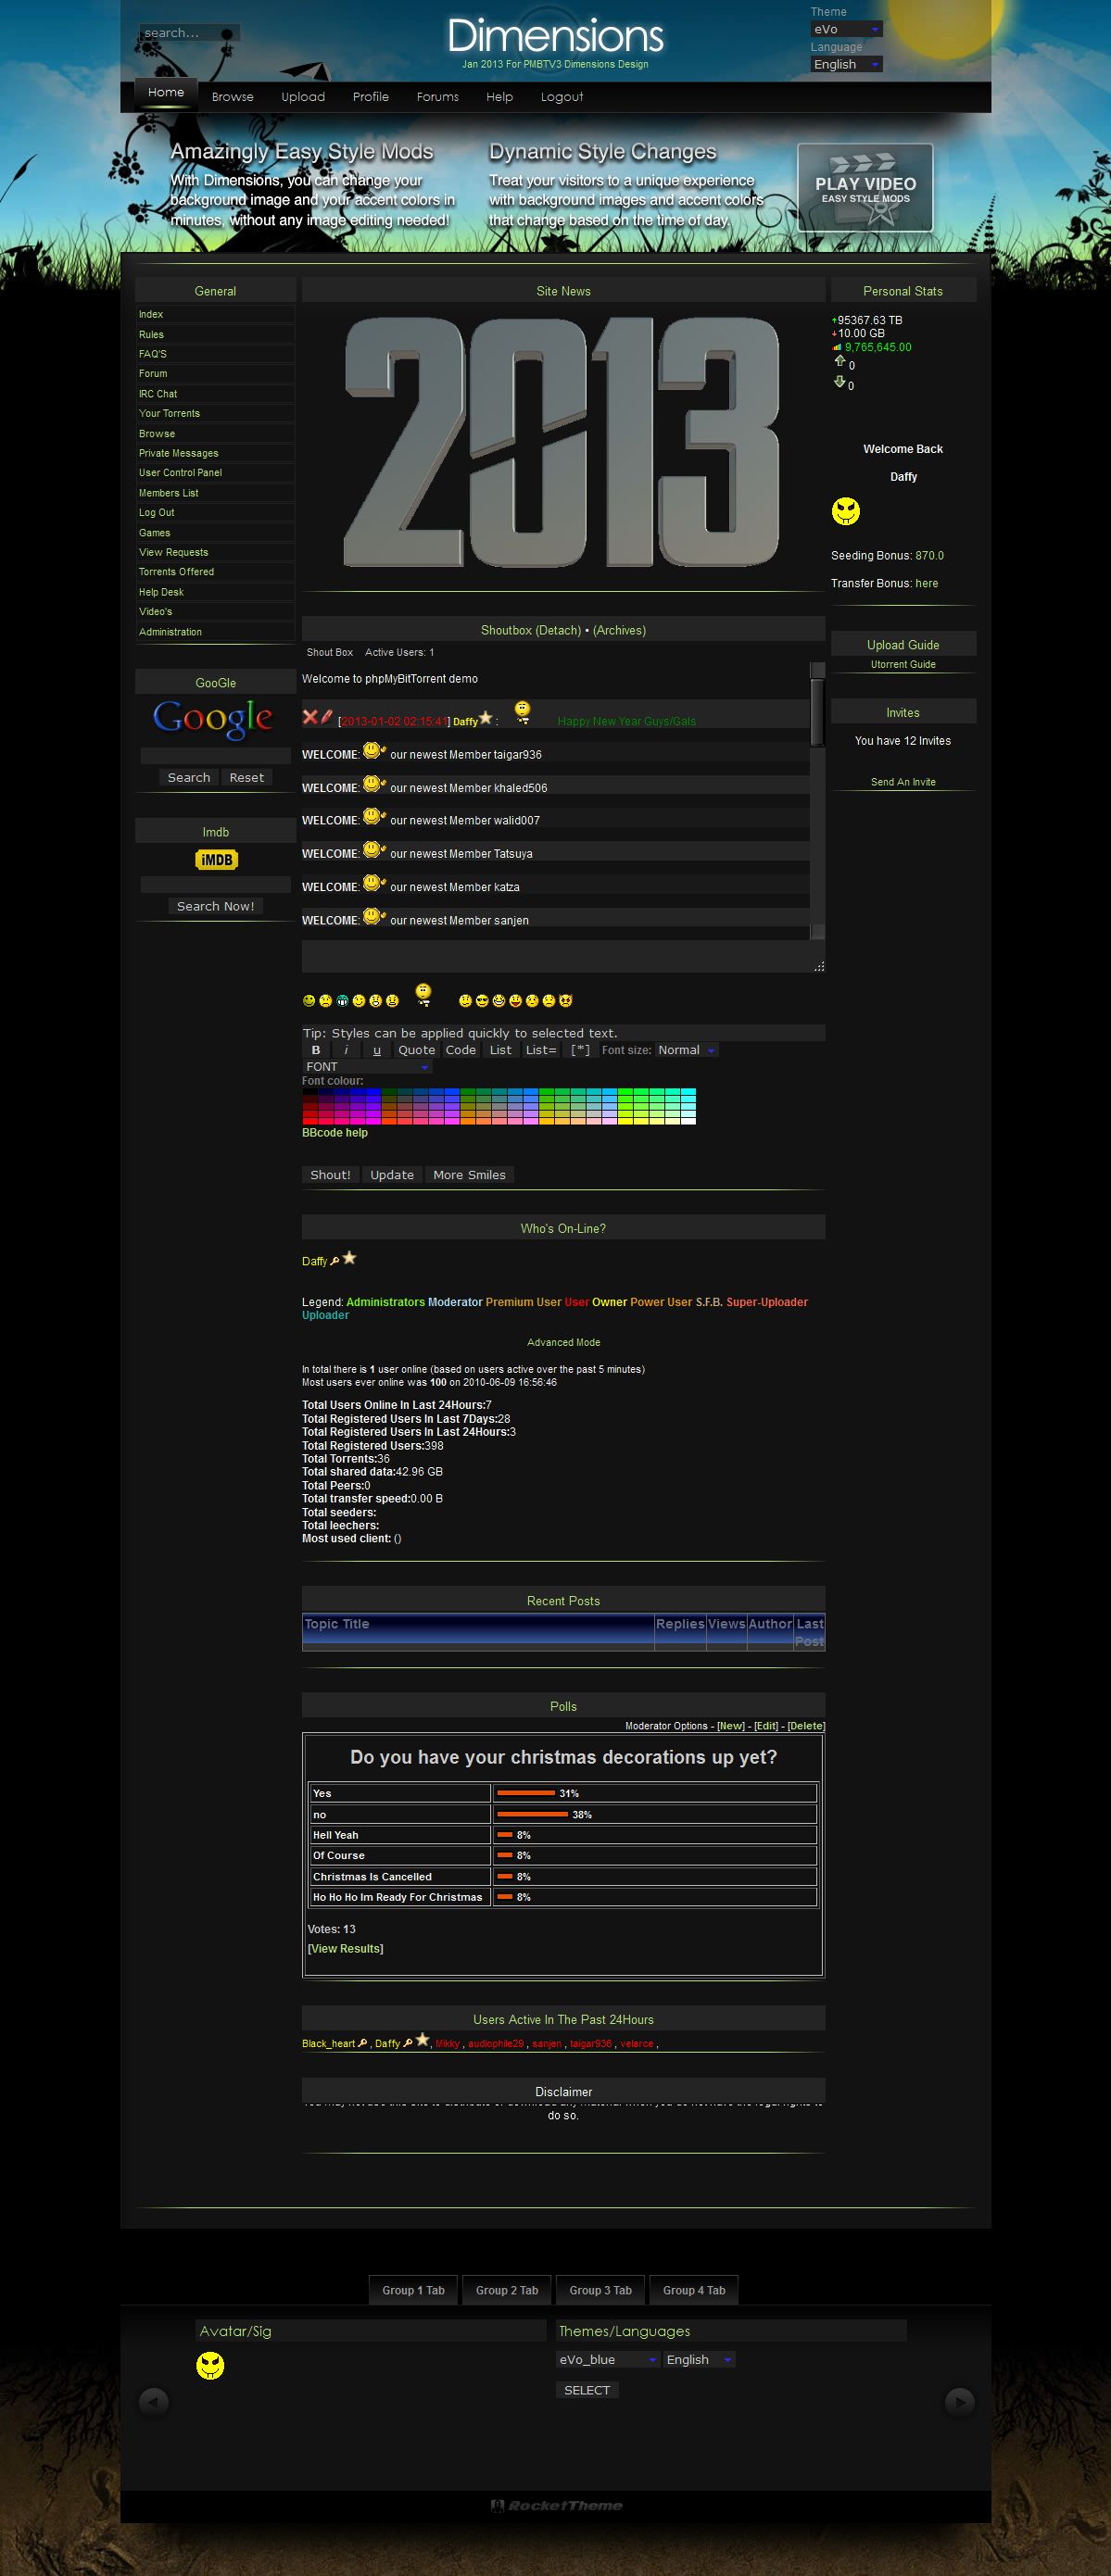Toggle italic with the i button
1111x2576 pixels.
[x=346, y=1050]
